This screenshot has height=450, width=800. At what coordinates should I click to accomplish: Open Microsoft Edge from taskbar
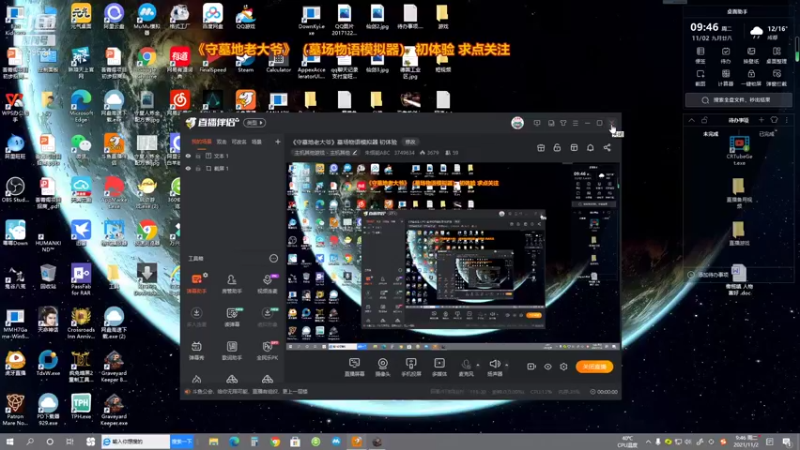tap(234, 442)
